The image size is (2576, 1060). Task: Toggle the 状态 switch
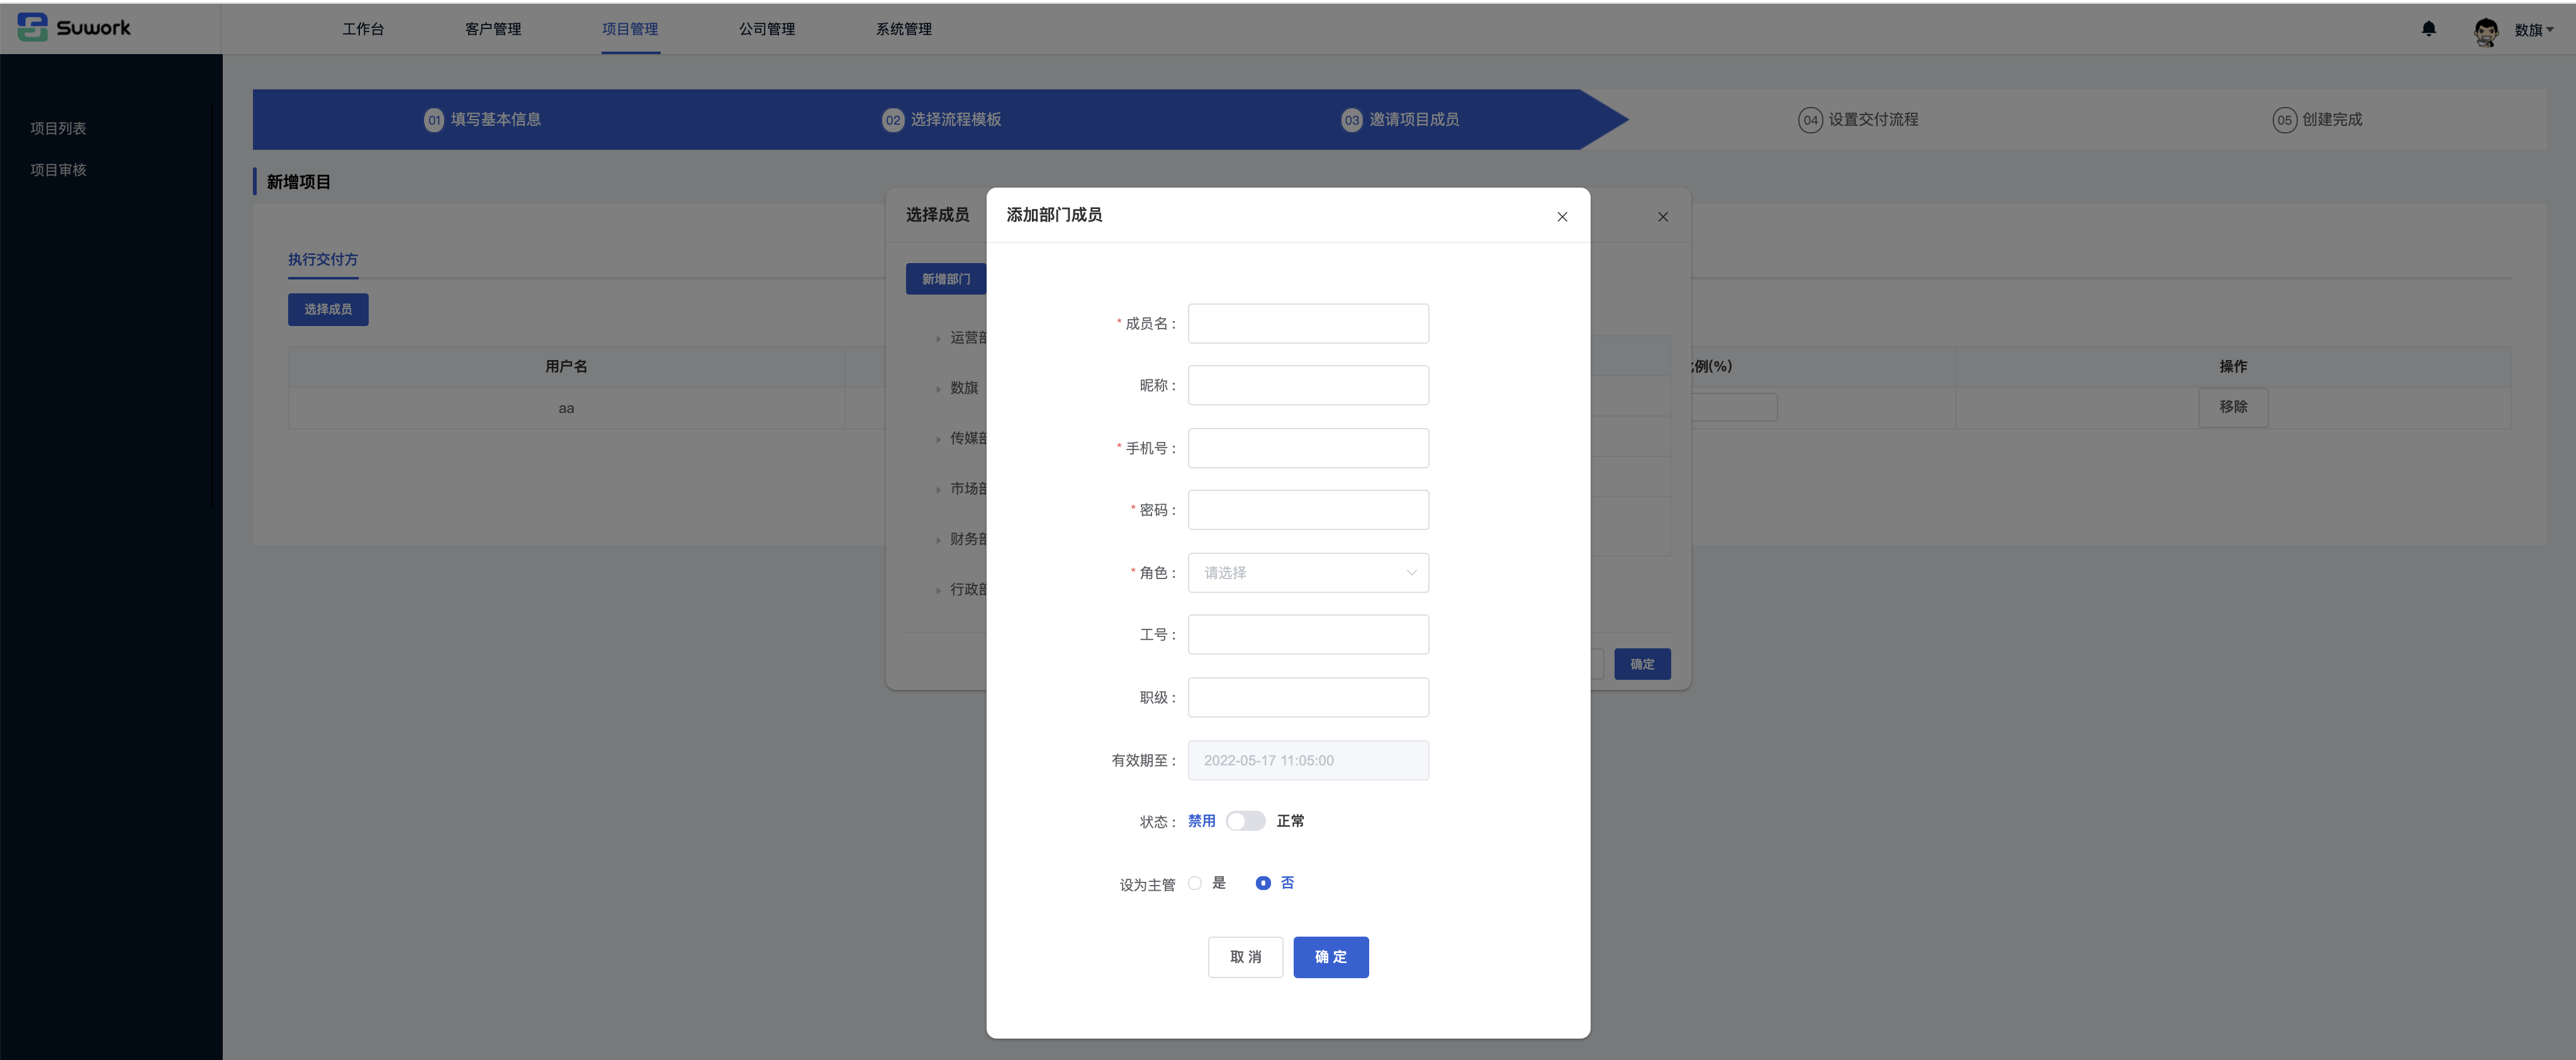click(1245, 821)
